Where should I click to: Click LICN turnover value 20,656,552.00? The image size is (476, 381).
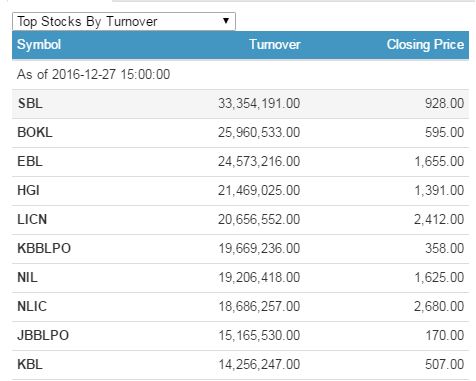click(x=259, y=219)
